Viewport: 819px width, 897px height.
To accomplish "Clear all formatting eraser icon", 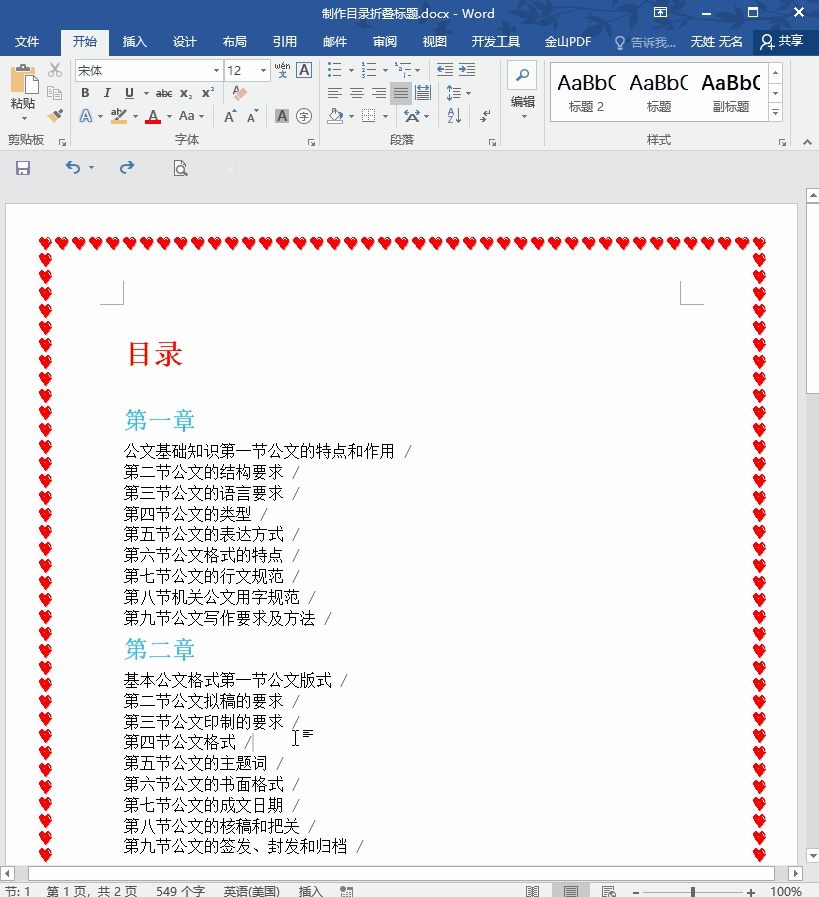I will [239, 93].
